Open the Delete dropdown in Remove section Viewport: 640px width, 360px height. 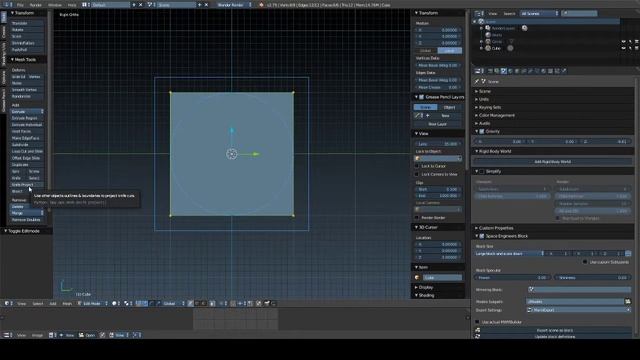point(27,207)
